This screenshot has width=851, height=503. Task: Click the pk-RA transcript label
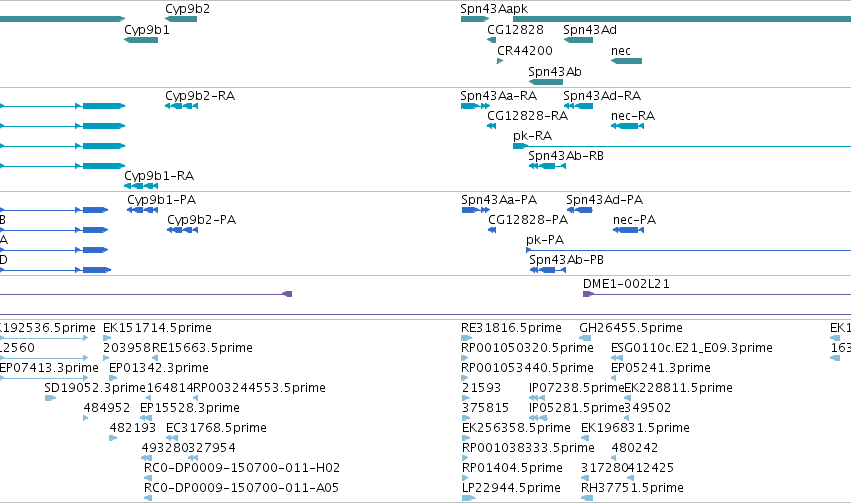[x=532, y=136]
